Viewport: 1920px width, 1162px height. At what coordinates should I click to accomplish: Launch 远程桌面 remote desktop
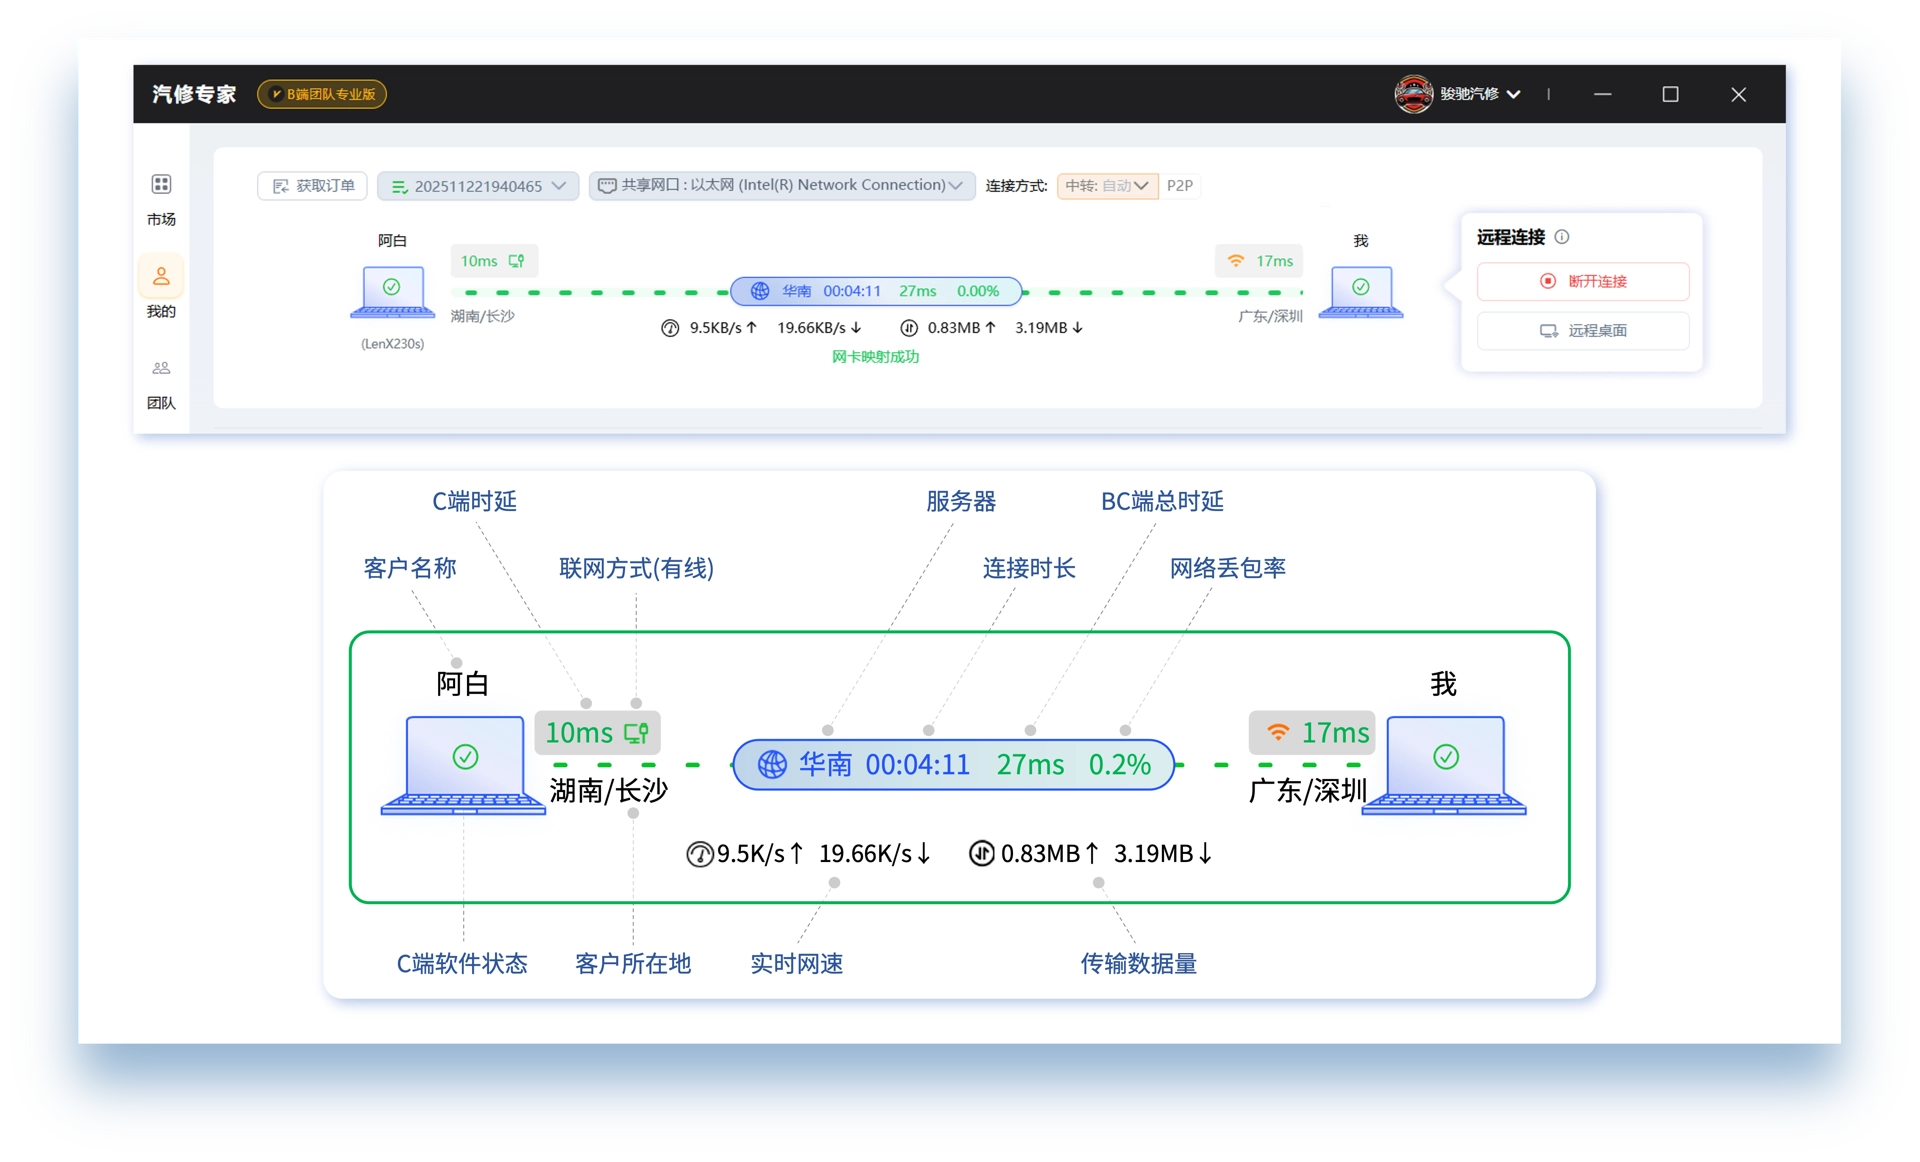(1582, 331)
